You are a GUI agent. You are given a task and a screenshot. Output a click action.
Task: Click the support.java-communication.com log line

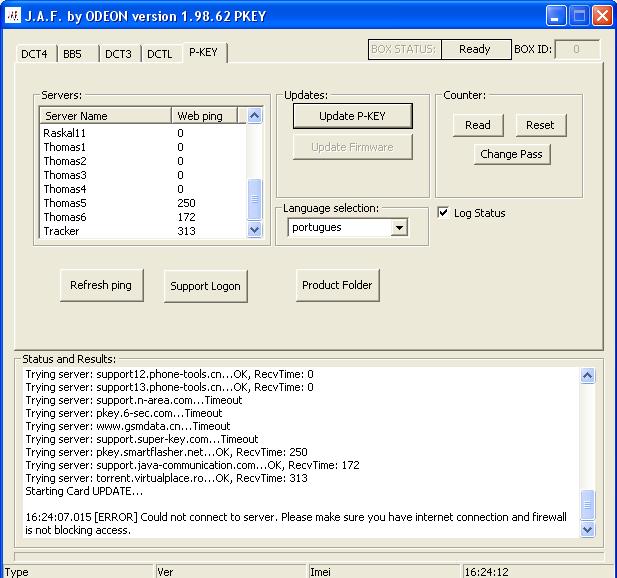[192, 465]
